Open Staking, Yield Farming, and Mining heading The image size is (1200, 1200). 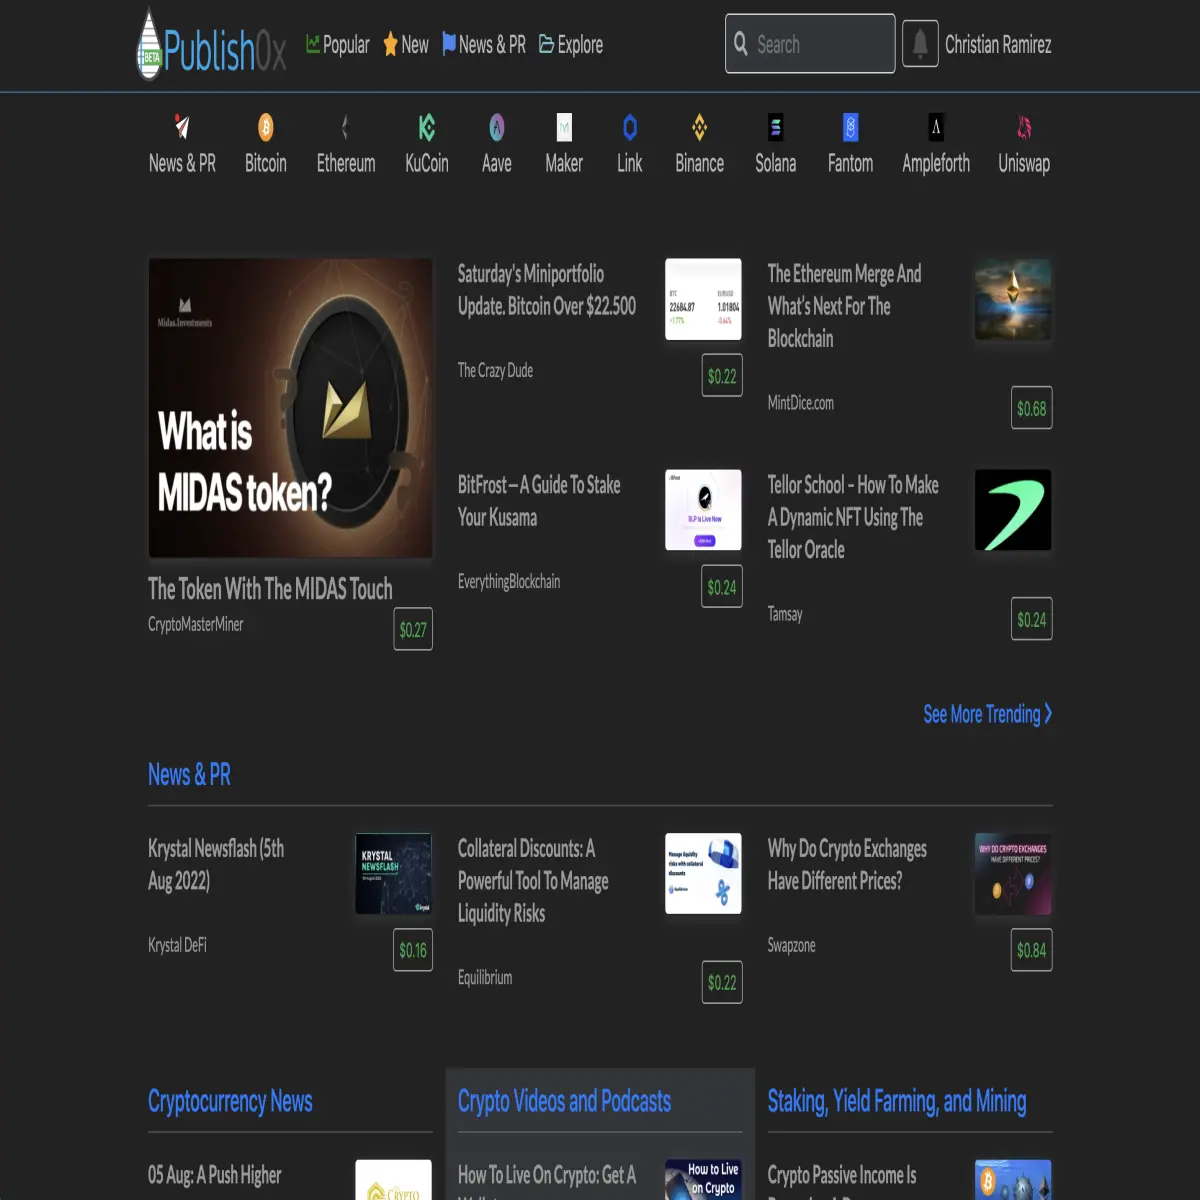(x=897, y=1102)
